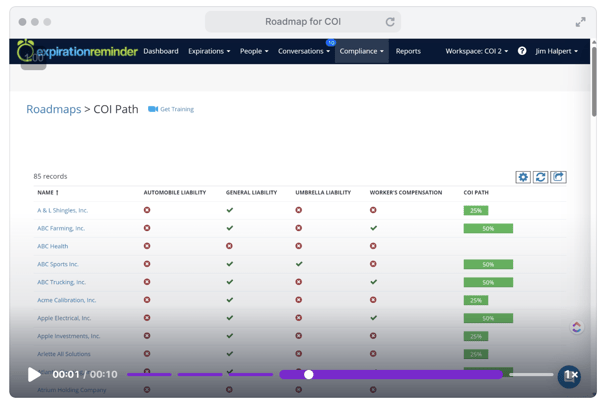600x405 pixels.
Task: Click the Roadmaps breadcrumb link
Action: 54,109
